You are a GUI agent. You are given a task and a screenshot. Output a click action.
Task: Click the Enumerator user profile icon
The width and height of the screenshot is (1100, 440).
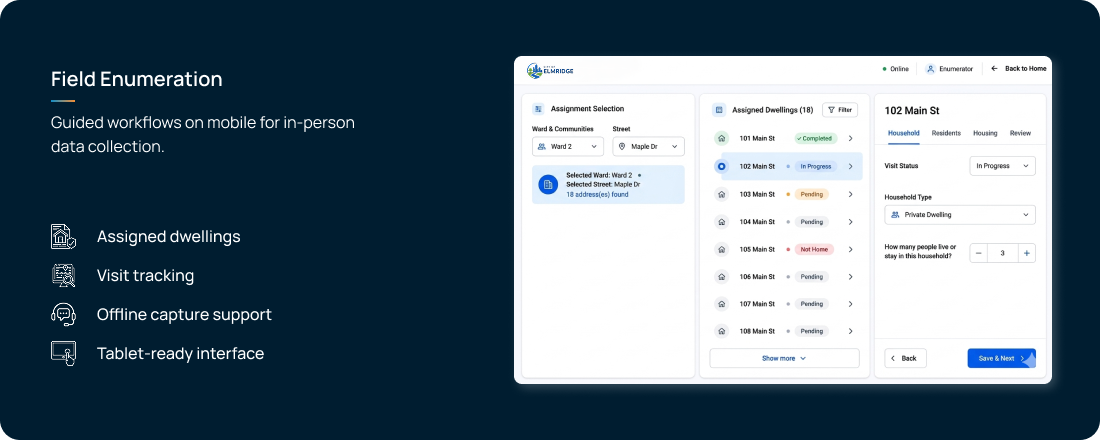click(x=930, y=69)
